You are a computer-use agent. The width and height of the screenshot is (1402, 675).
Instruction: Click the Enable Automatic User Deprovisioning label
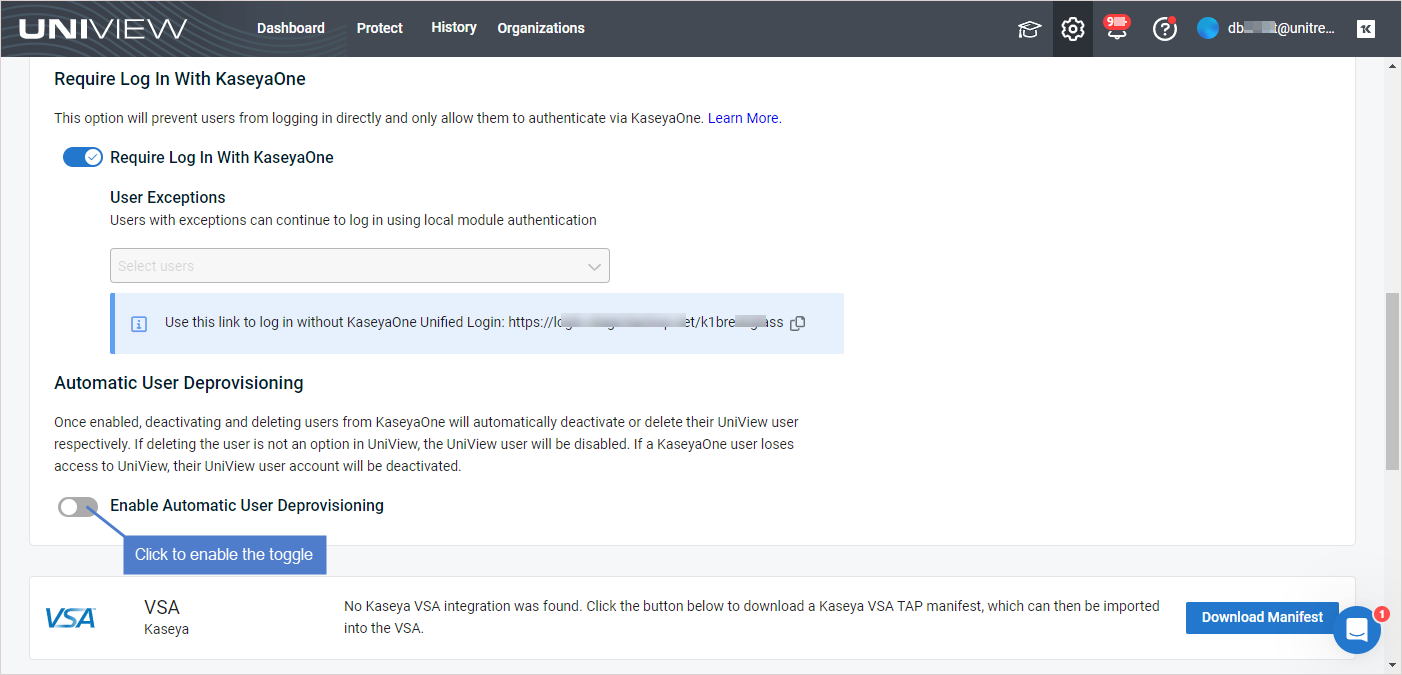click(x=247, y=506)
